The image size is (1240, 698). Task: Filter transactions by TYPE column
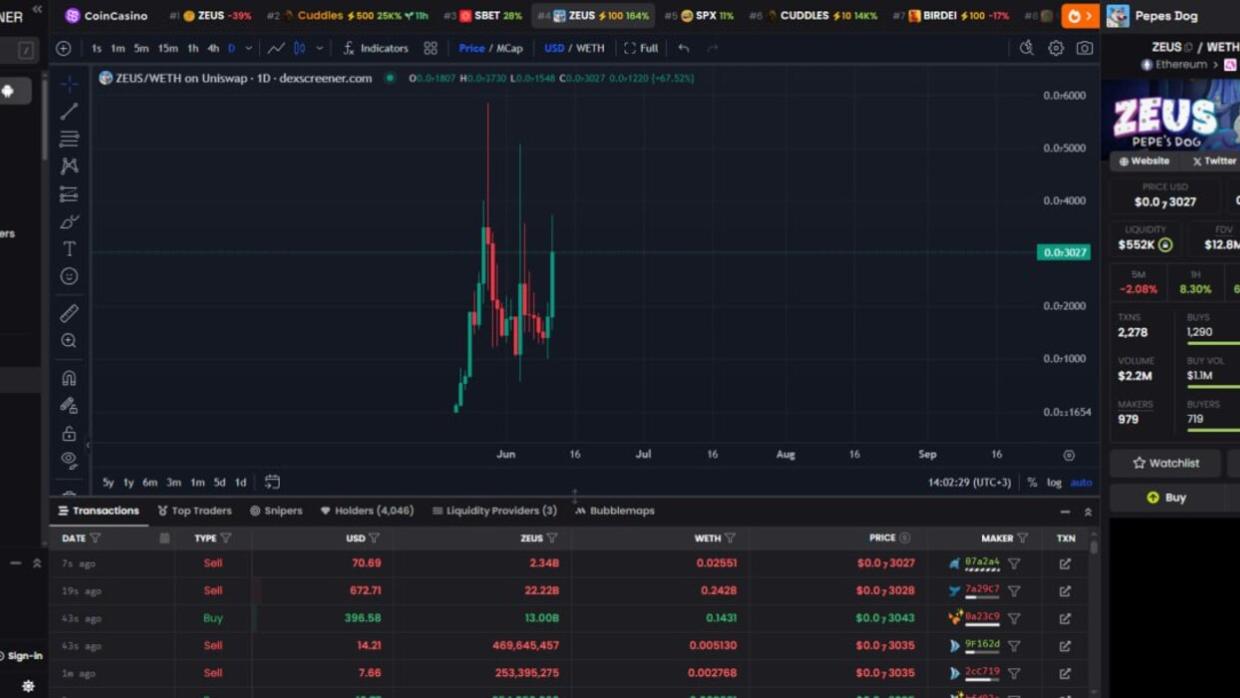(x=226, y=538)
